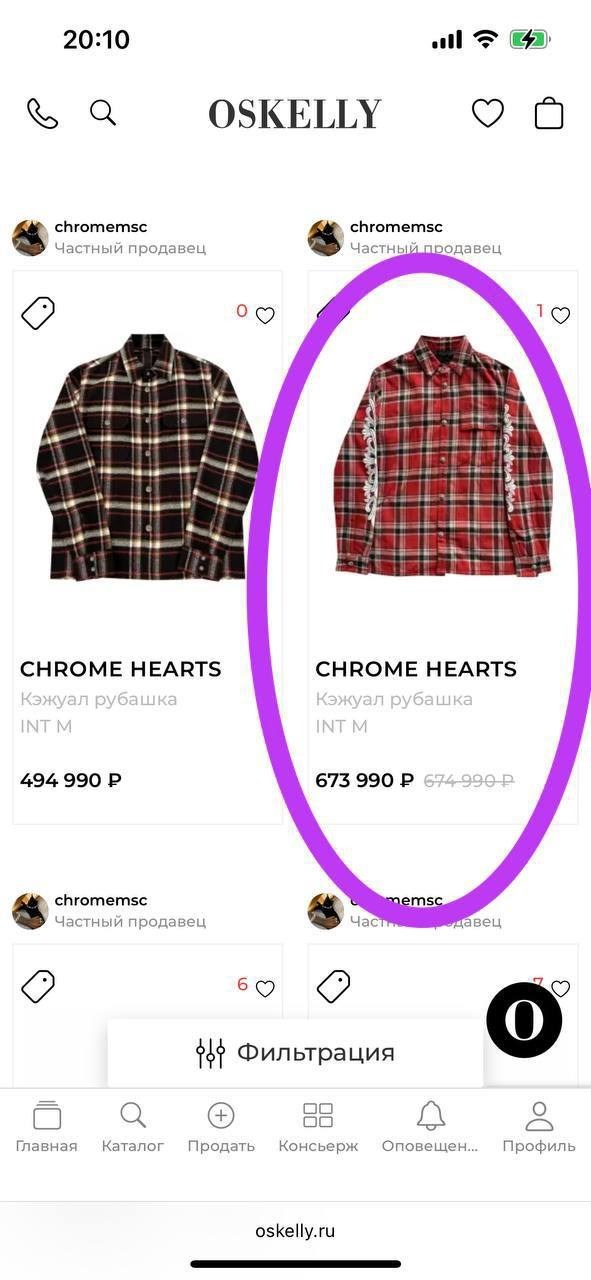The width and height of the screenshot is (591, 1280).
Task: Tap the black round O chat button
Action: (x=524, y=1020)
